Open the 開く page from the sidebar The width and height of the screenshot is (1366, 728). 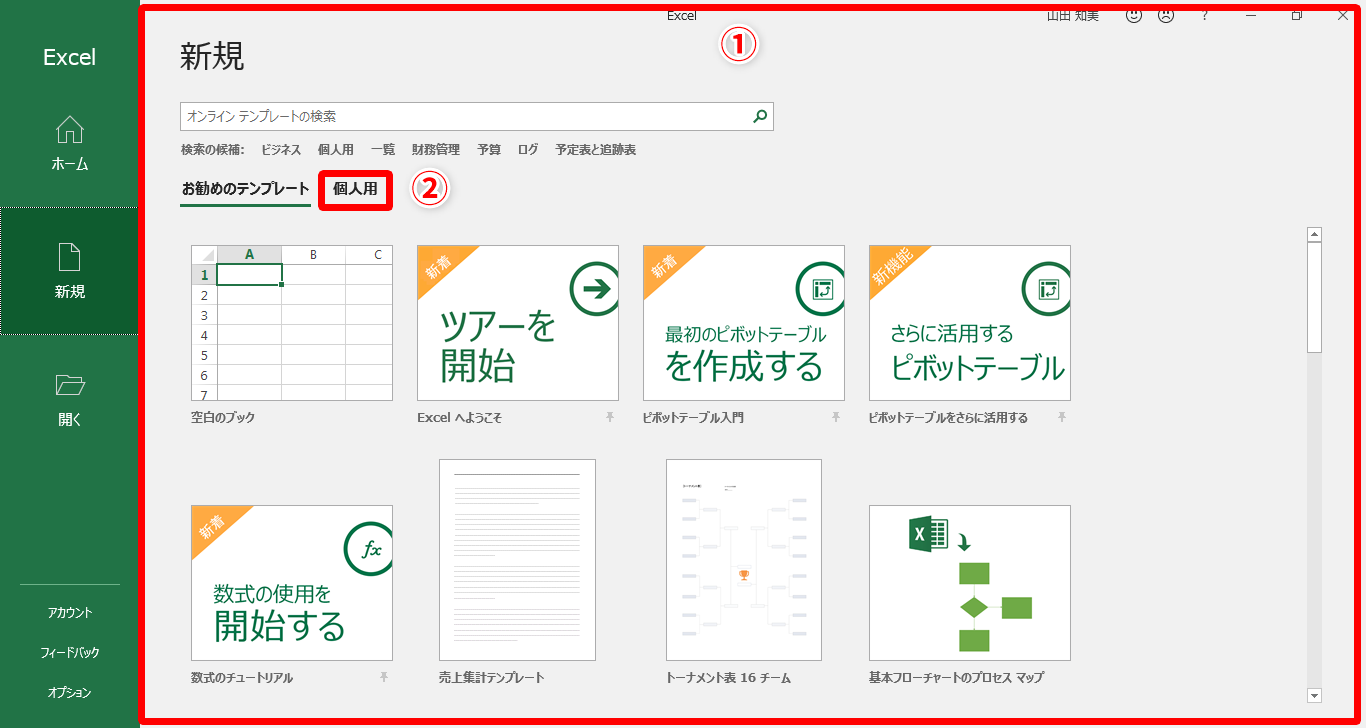[69, 399]
